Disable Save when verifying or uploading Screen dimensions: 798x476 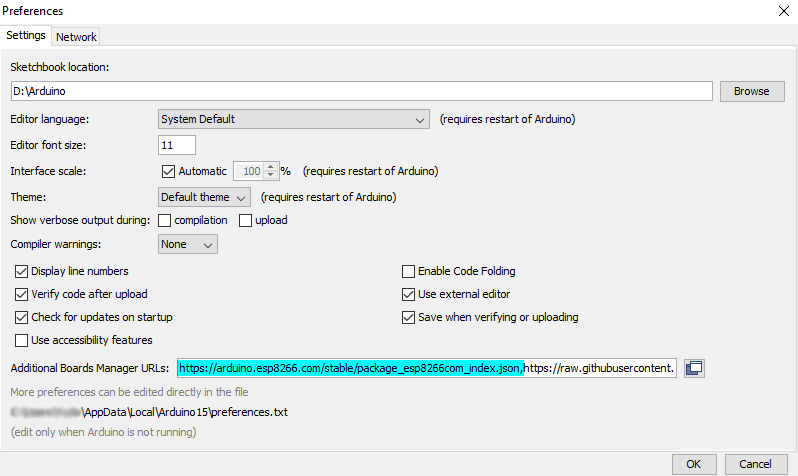click(408, 317)
